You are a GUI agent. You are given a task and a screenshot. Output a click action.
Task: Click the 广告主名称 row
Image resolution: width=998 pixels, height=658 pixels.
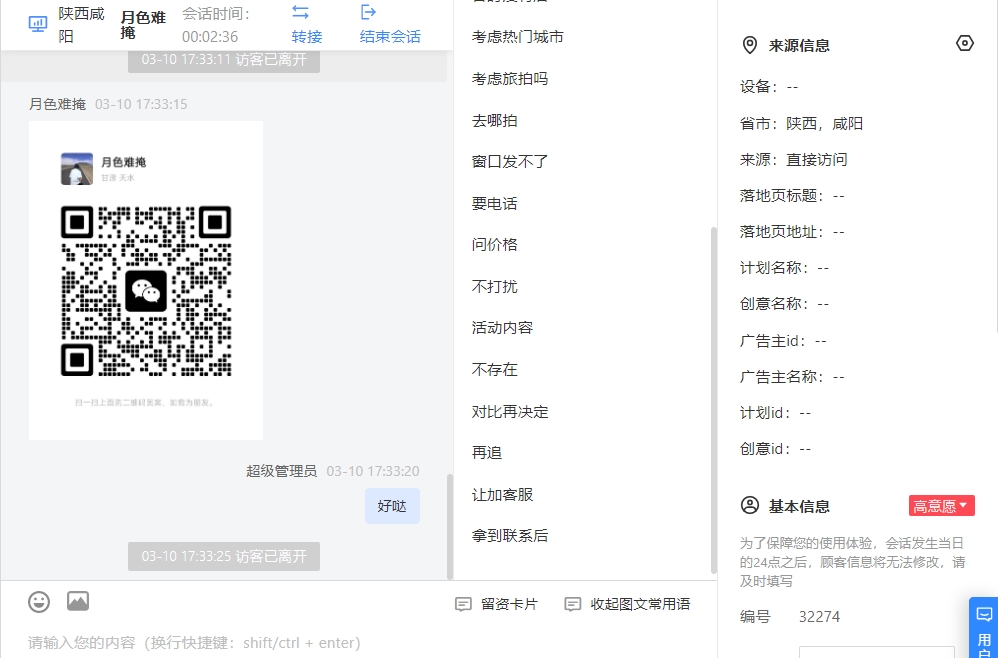point(792,377)
